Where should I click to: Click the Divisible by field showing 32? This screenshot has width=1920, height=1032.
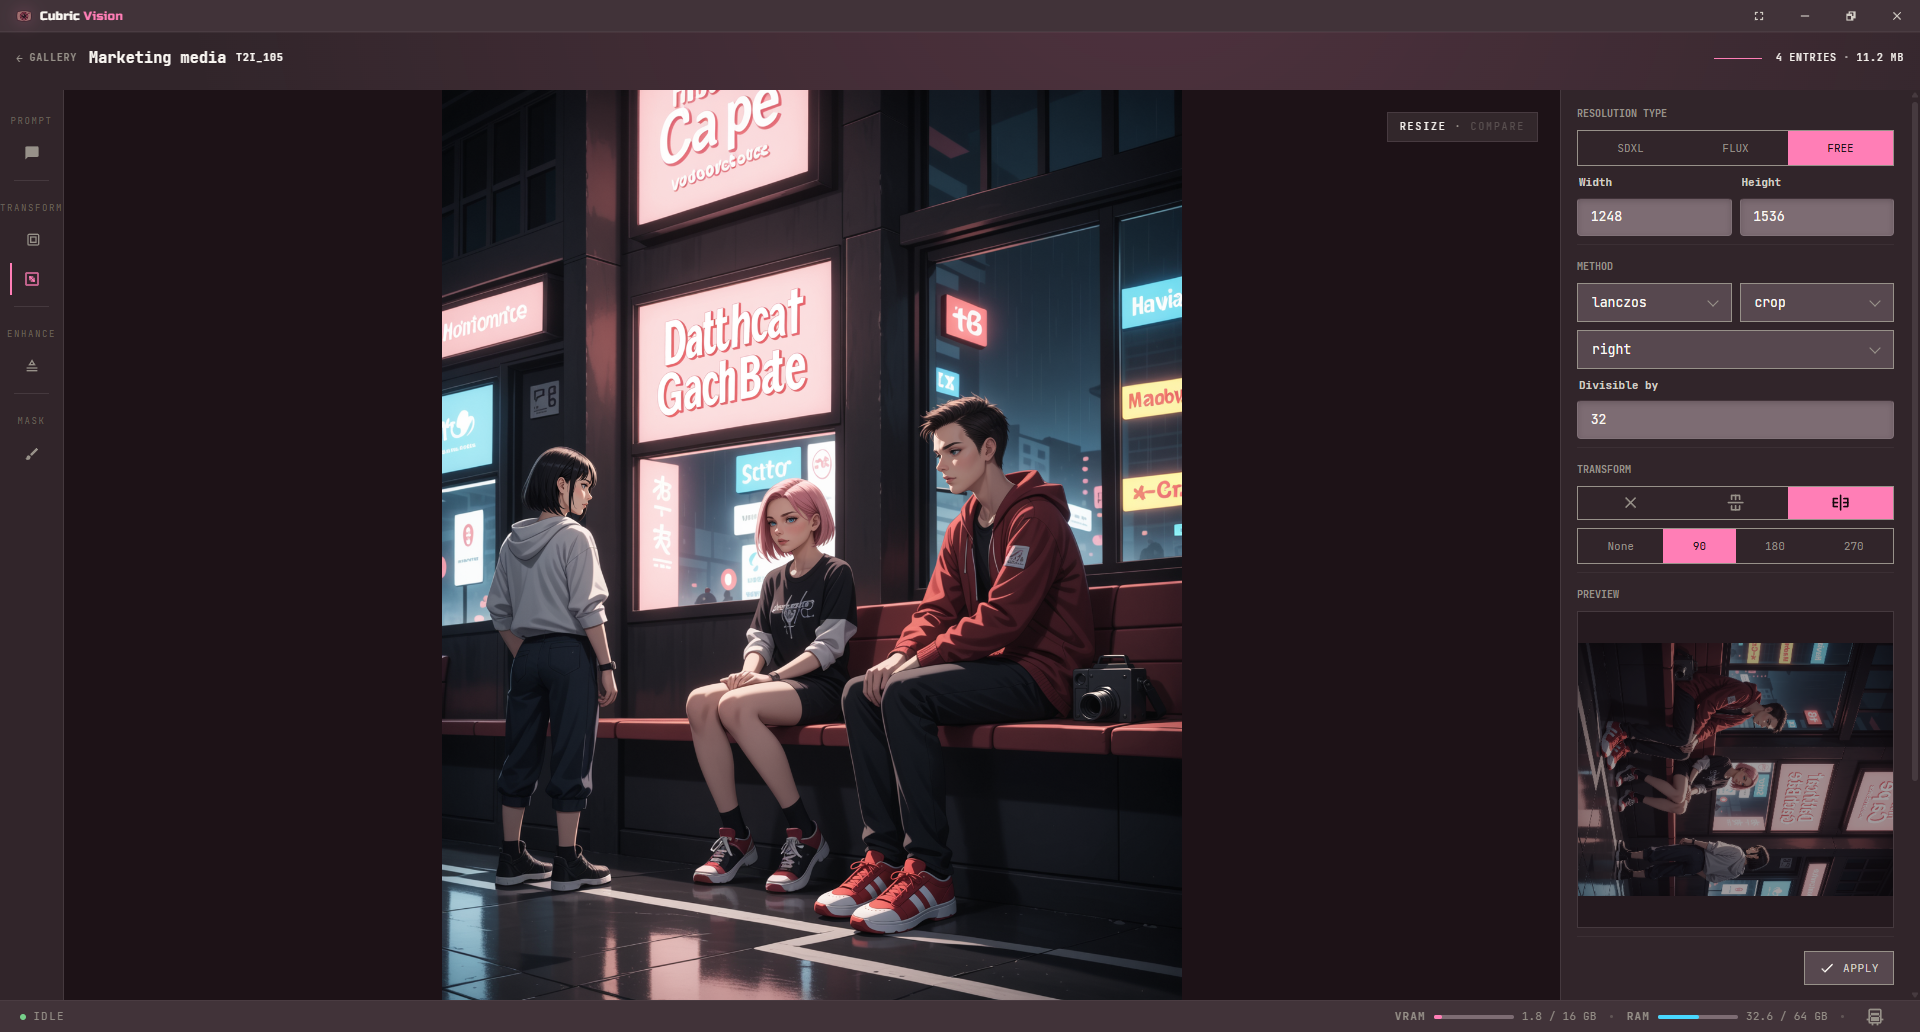(x=1735, y=420)
